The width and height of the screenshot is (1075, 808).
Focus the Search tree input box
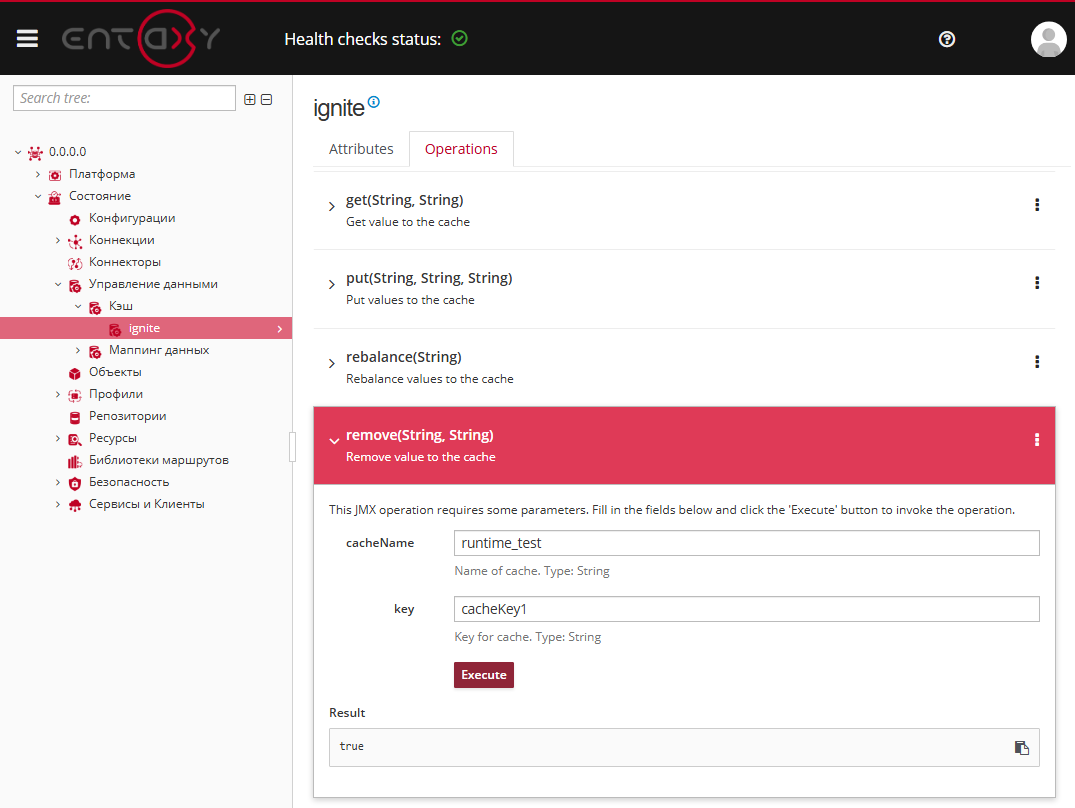124,98
